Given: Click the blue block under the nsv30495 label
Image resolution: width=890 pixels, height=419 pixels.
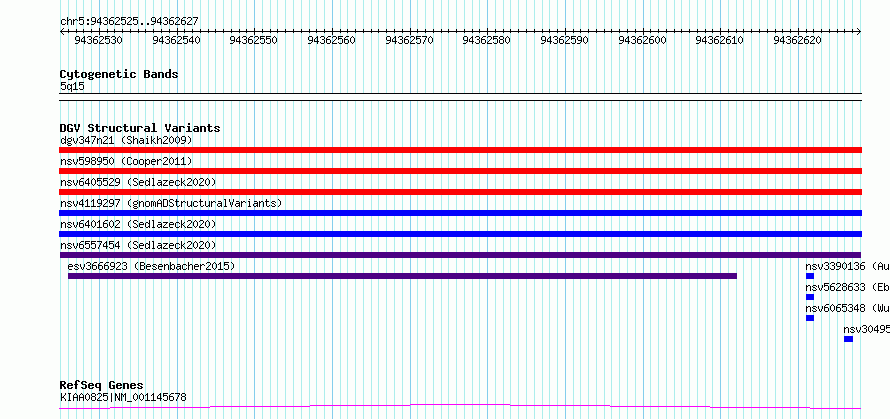Looking at the screenshot, I should pos(848,339).
